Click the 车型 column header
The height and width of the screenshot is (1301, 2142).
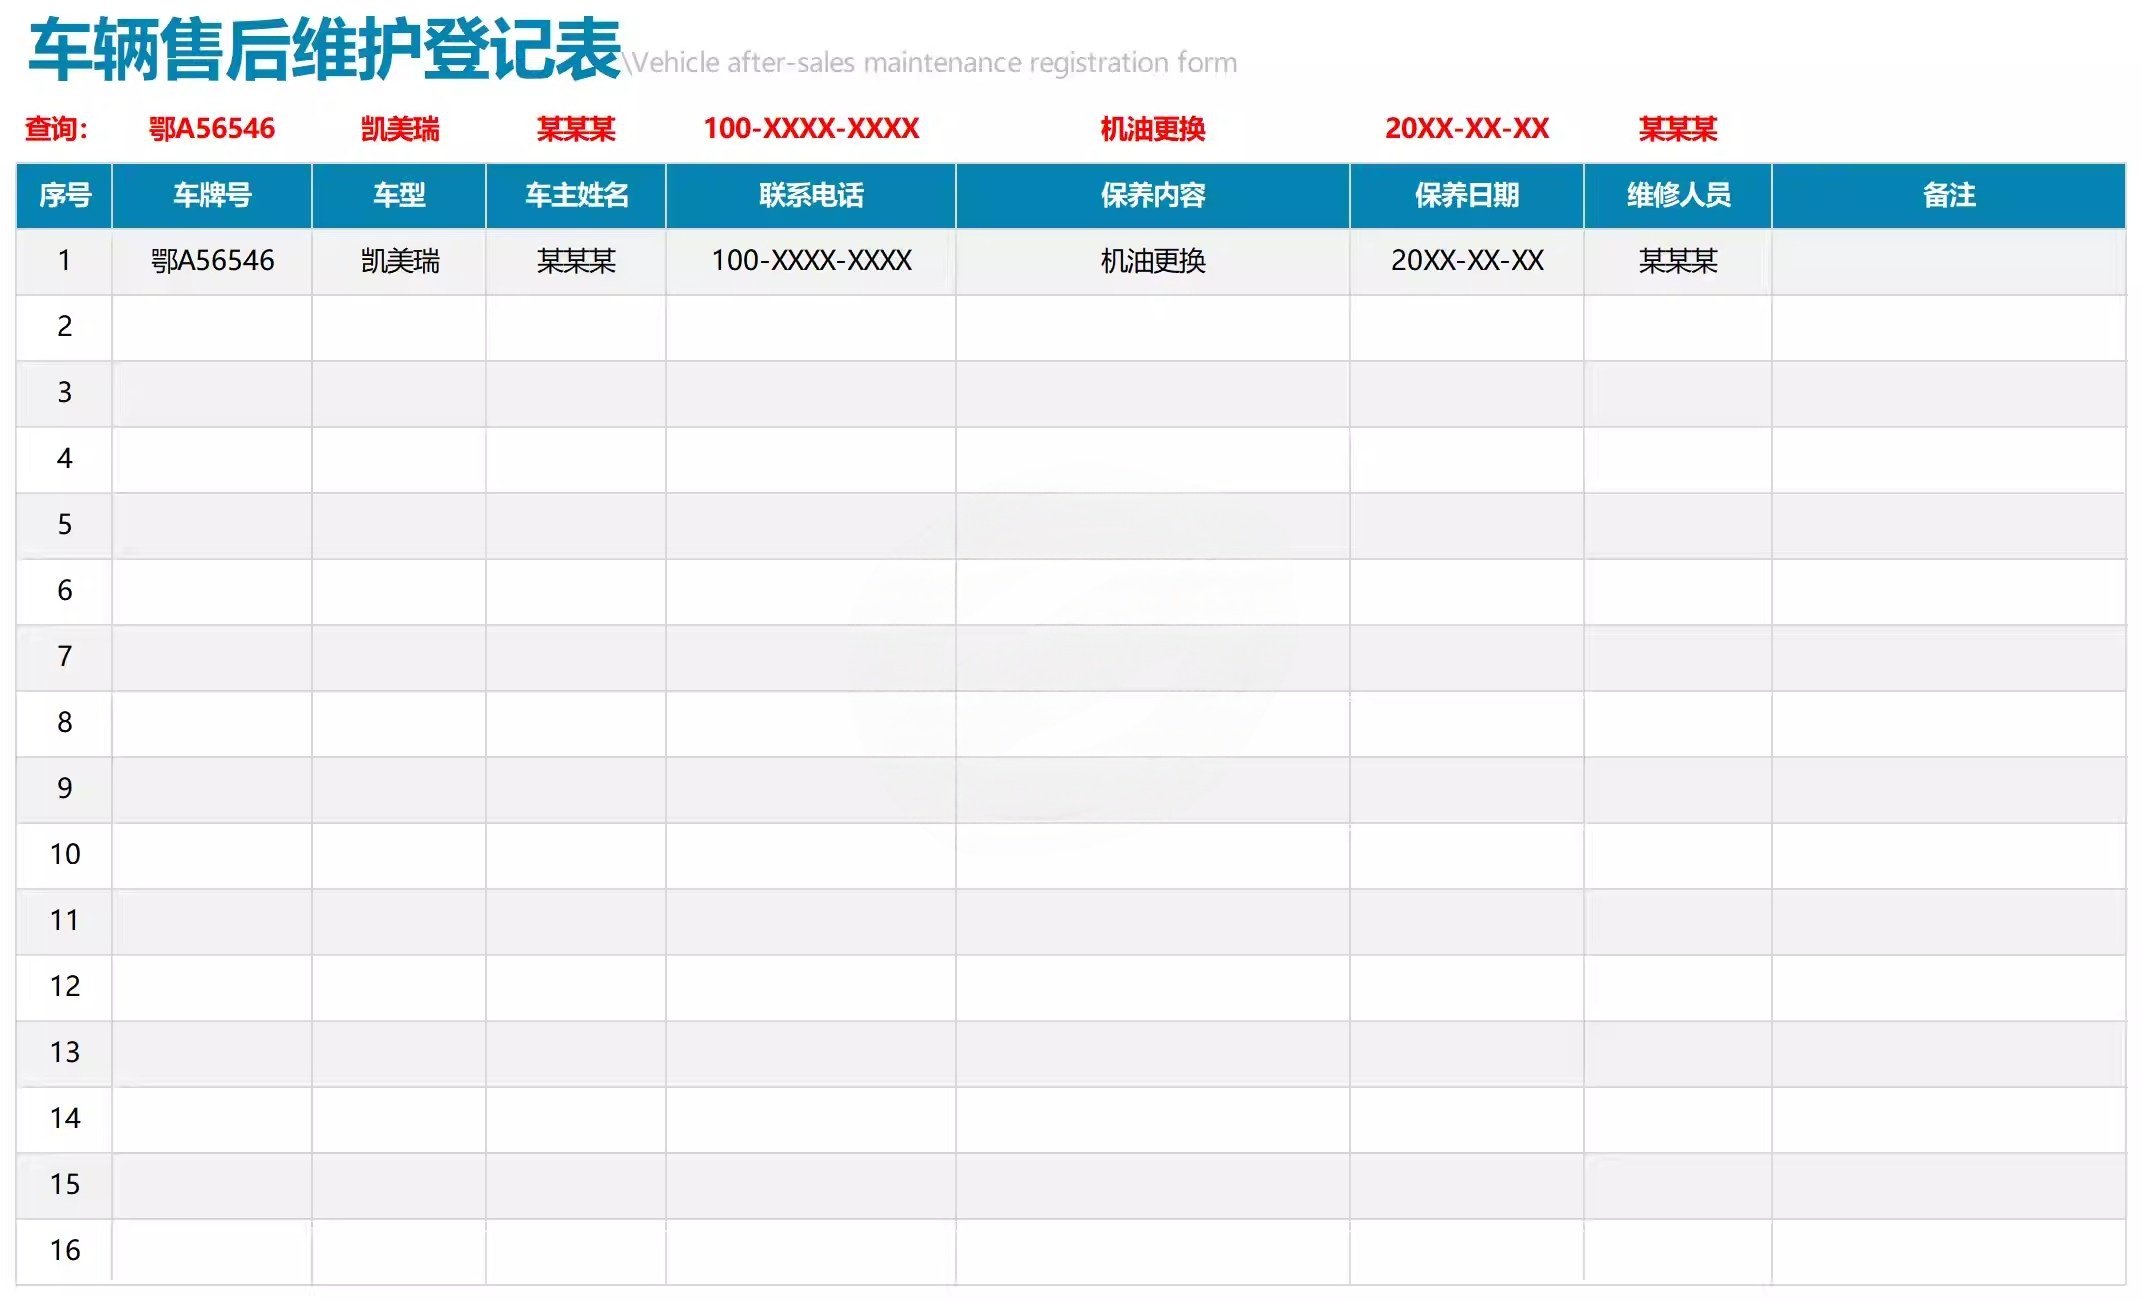[x=399, y=195]
